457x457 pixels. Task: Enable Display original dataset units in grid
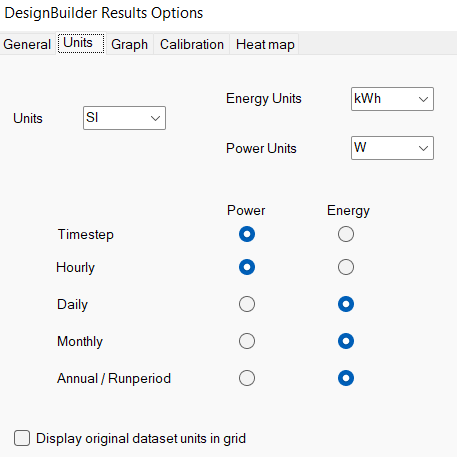(22, 438)
